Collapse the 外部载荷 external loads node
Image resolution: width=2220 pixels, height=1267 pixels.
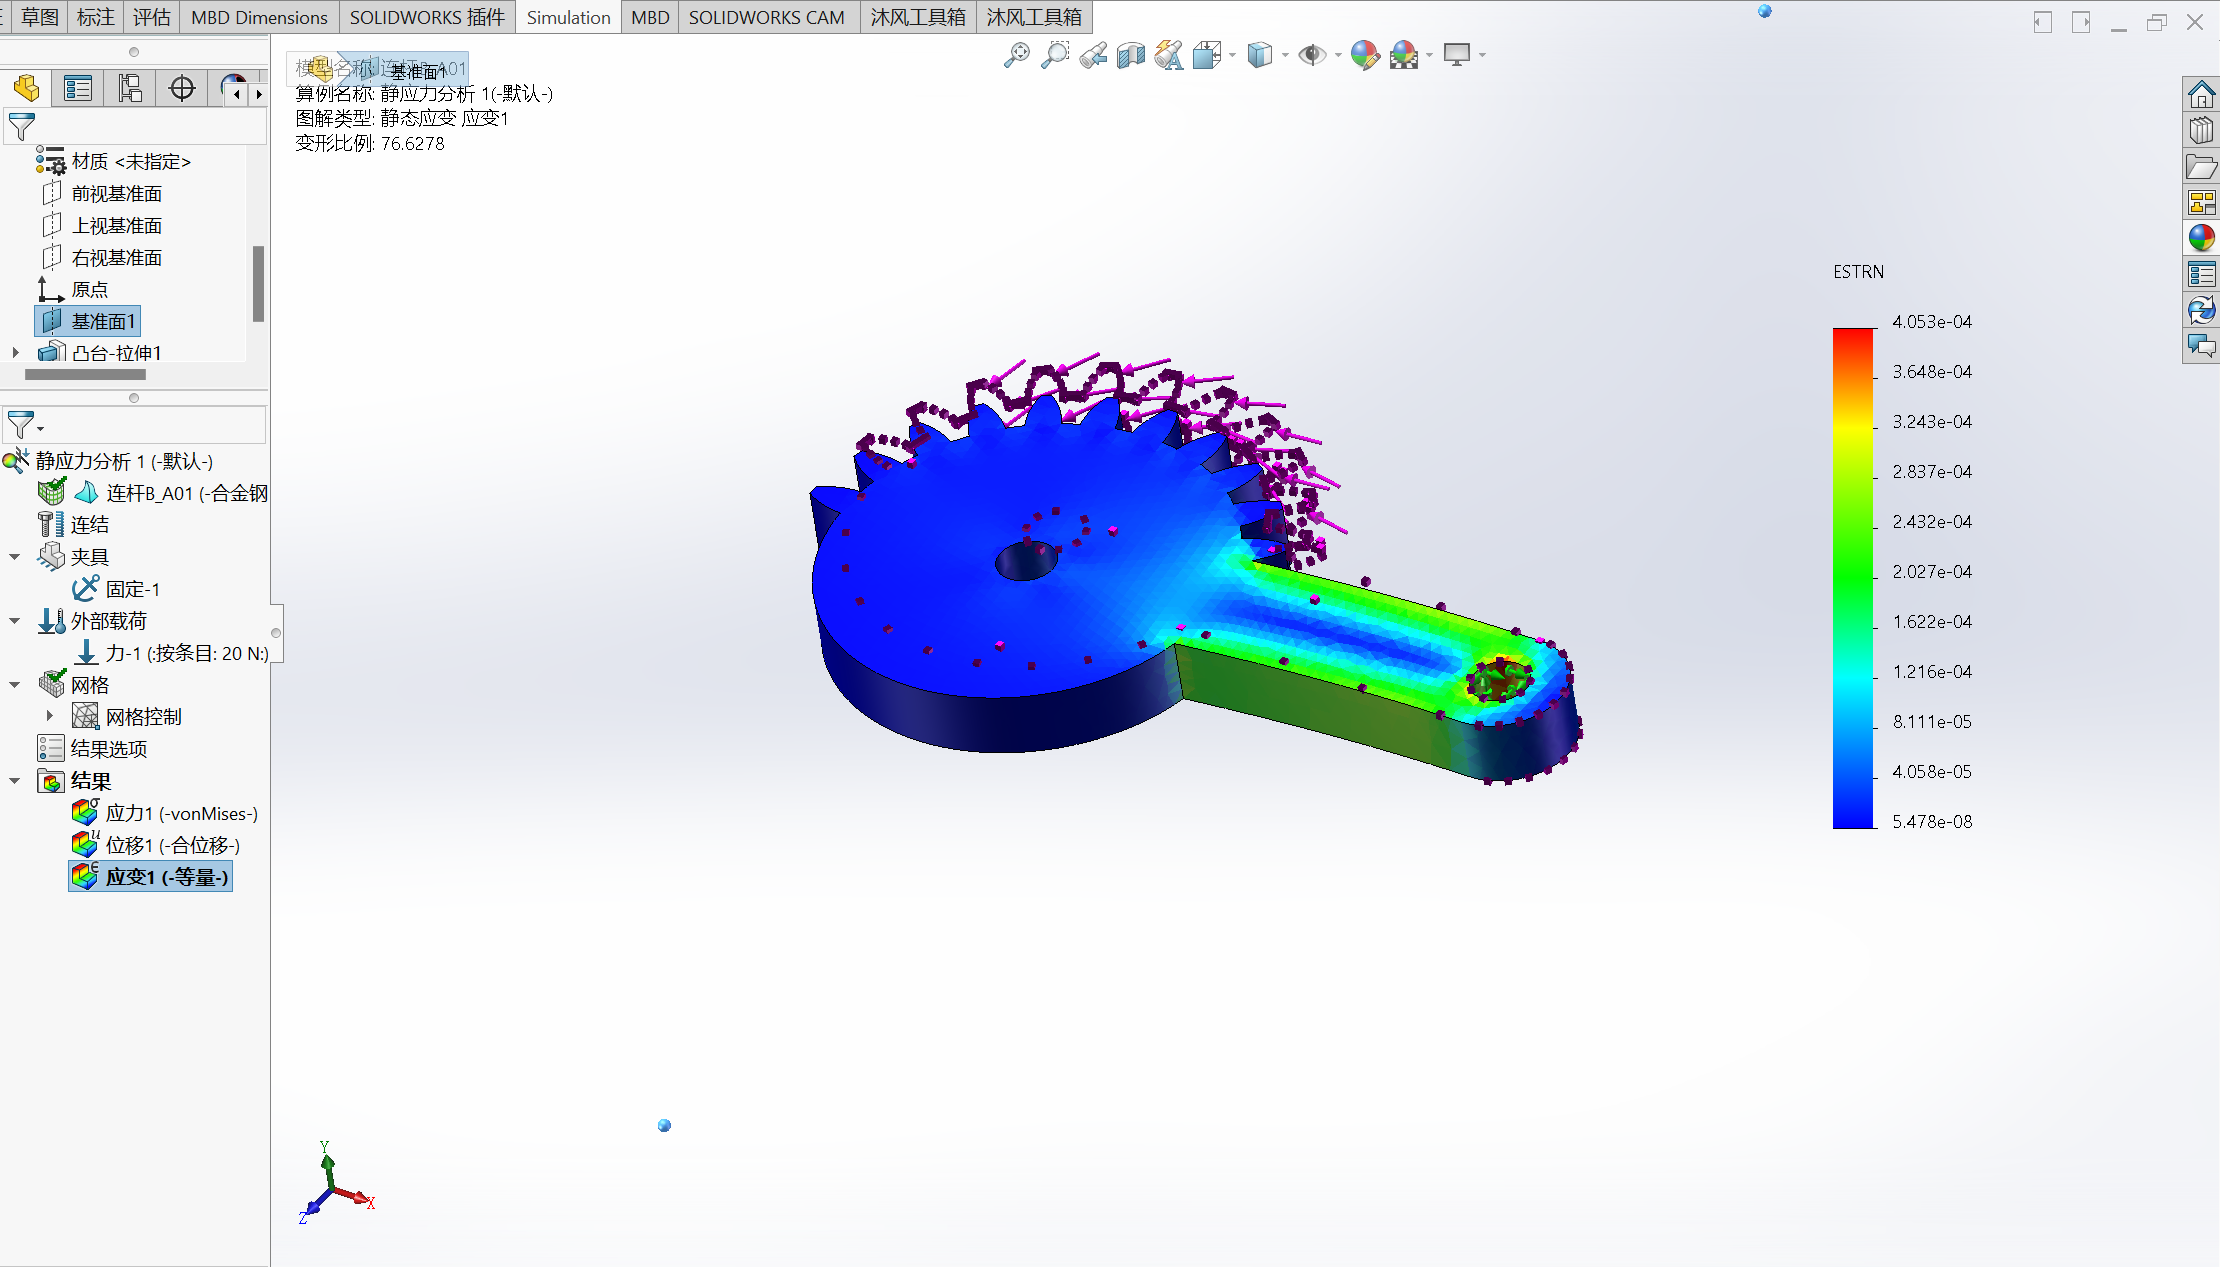pos(15,621)
